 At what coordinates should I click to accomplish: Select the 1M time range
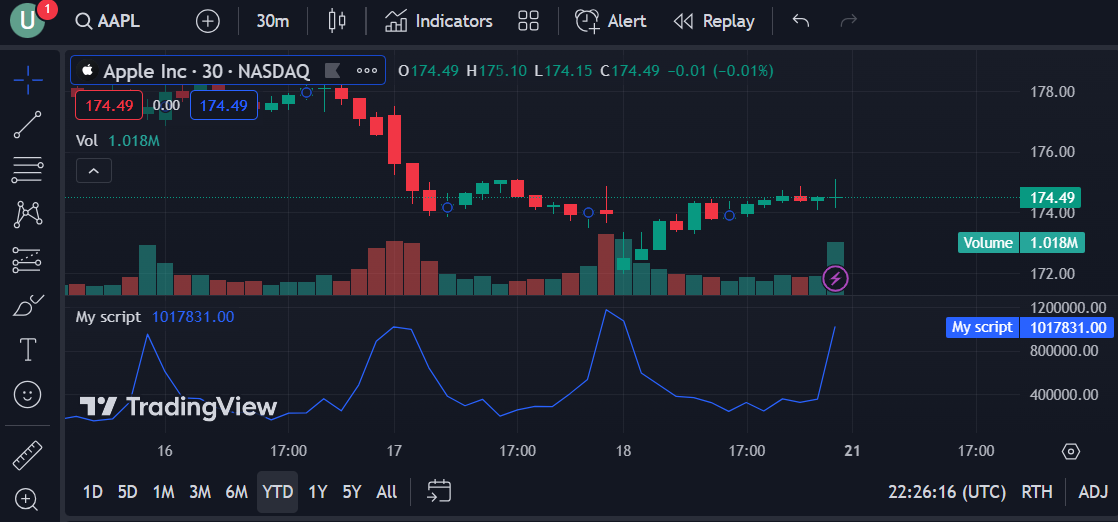tap(164, 491)
